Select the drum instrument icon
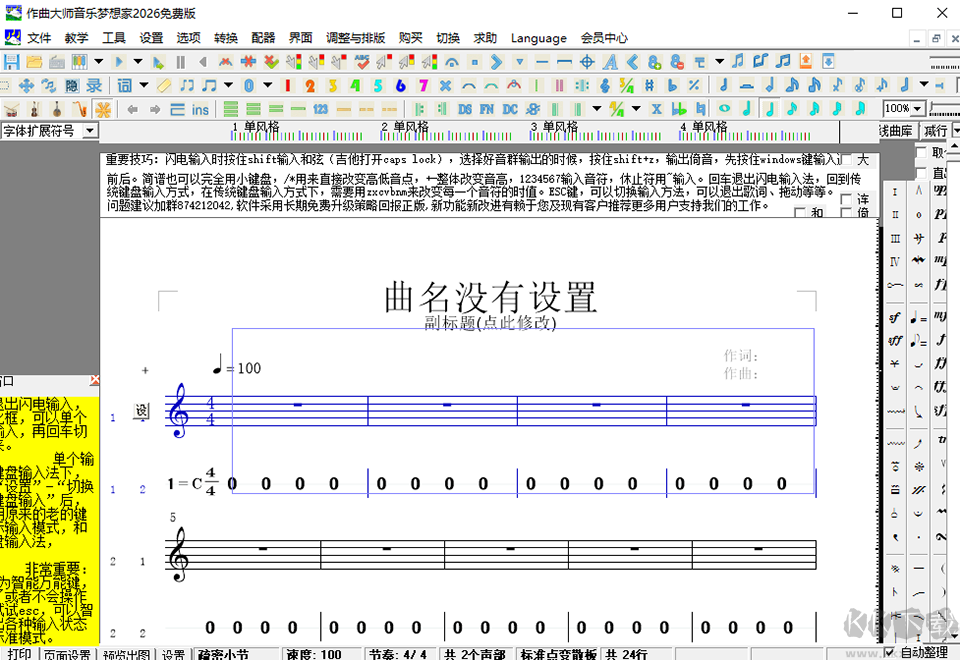Image resolution: width=960 pixels, height=660 pixels. point(12,110)
